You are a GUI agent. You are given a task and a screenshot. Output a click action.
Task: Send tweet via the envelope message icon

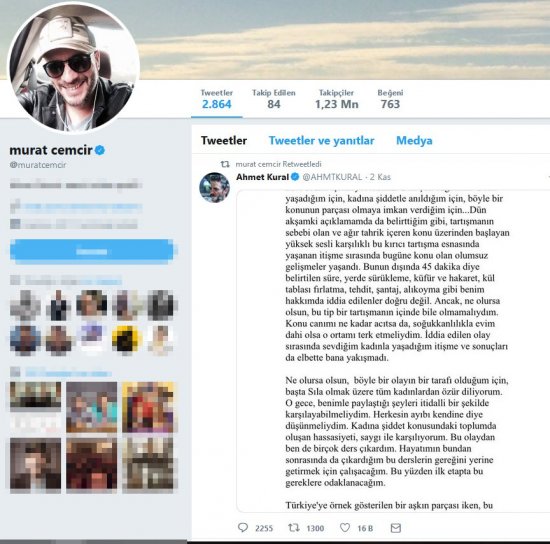coord(396,528)
